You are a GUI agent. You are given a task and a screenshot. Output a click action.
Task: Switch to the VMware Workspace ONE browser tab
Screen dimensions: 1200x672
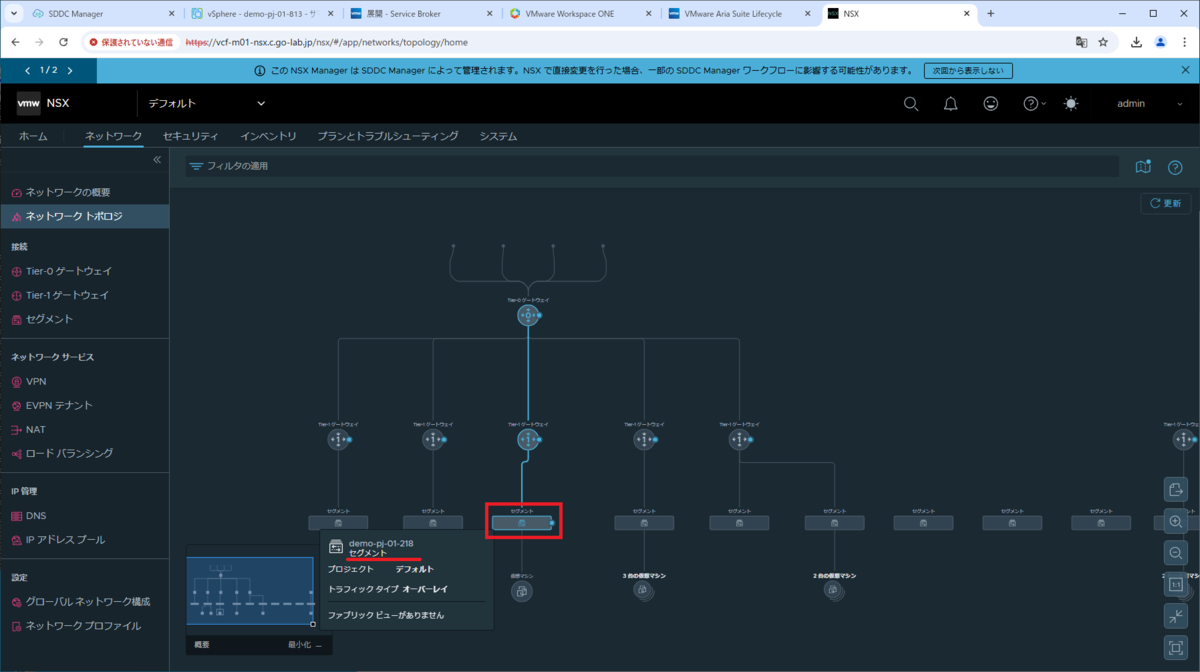[580, 14]
